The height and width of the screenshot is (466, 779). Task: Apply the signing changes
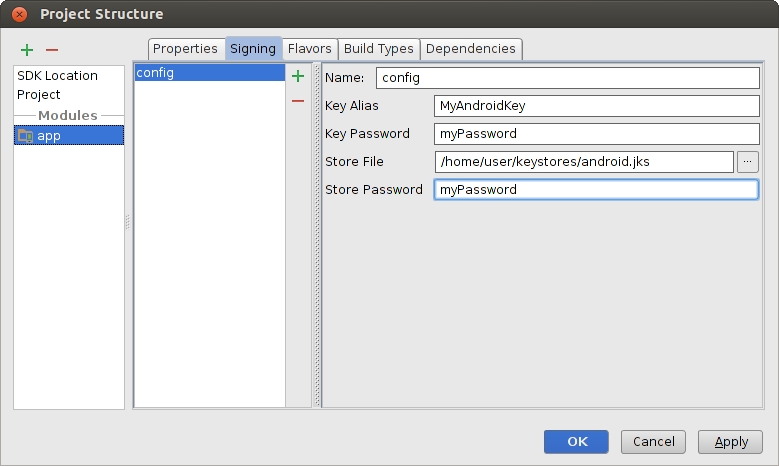731,441
